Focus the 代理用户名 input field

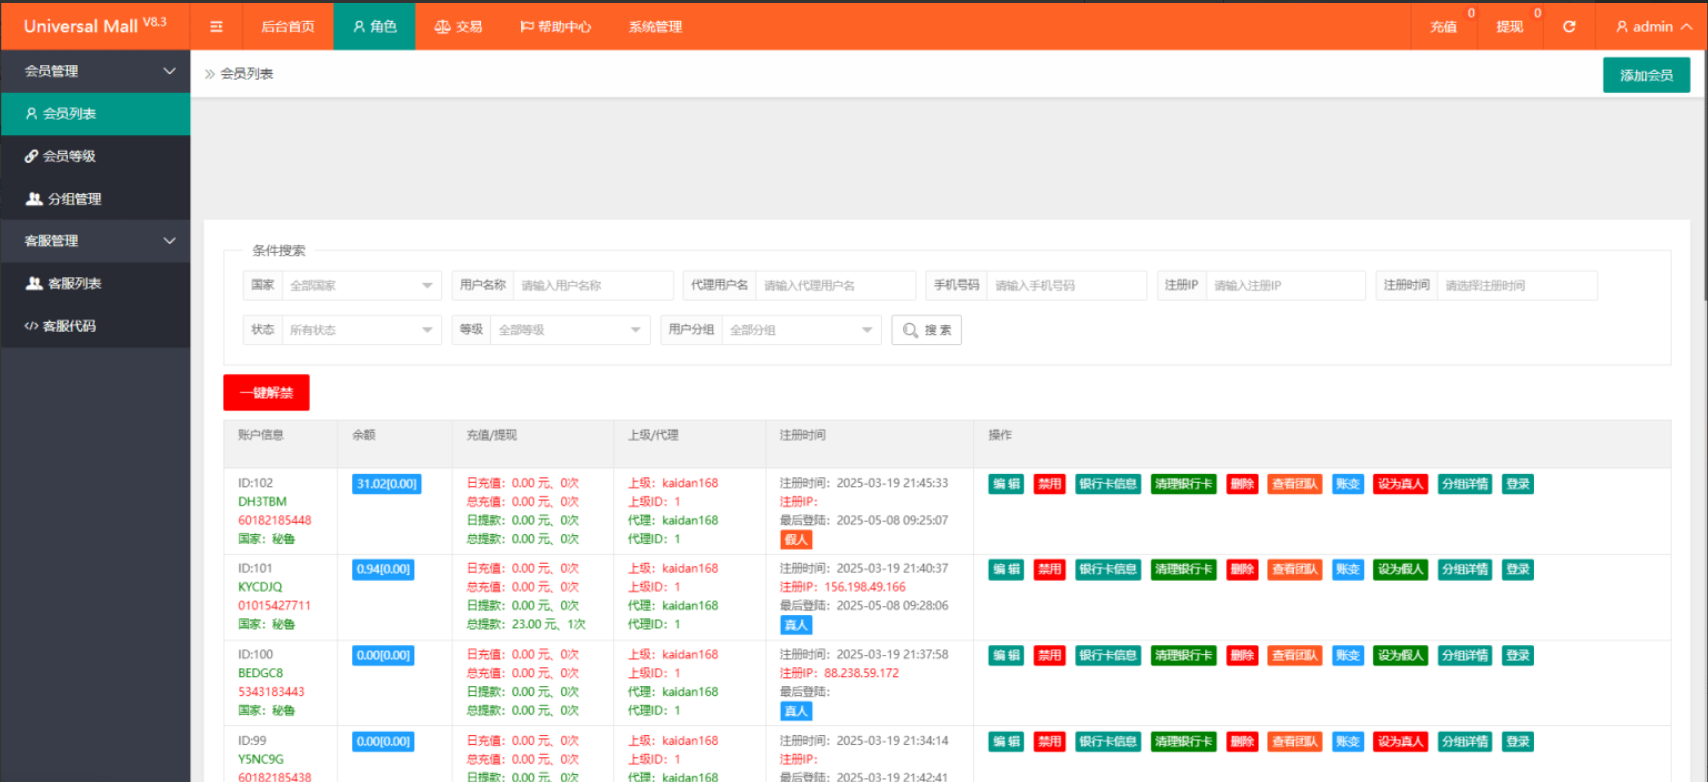point(836,286)
